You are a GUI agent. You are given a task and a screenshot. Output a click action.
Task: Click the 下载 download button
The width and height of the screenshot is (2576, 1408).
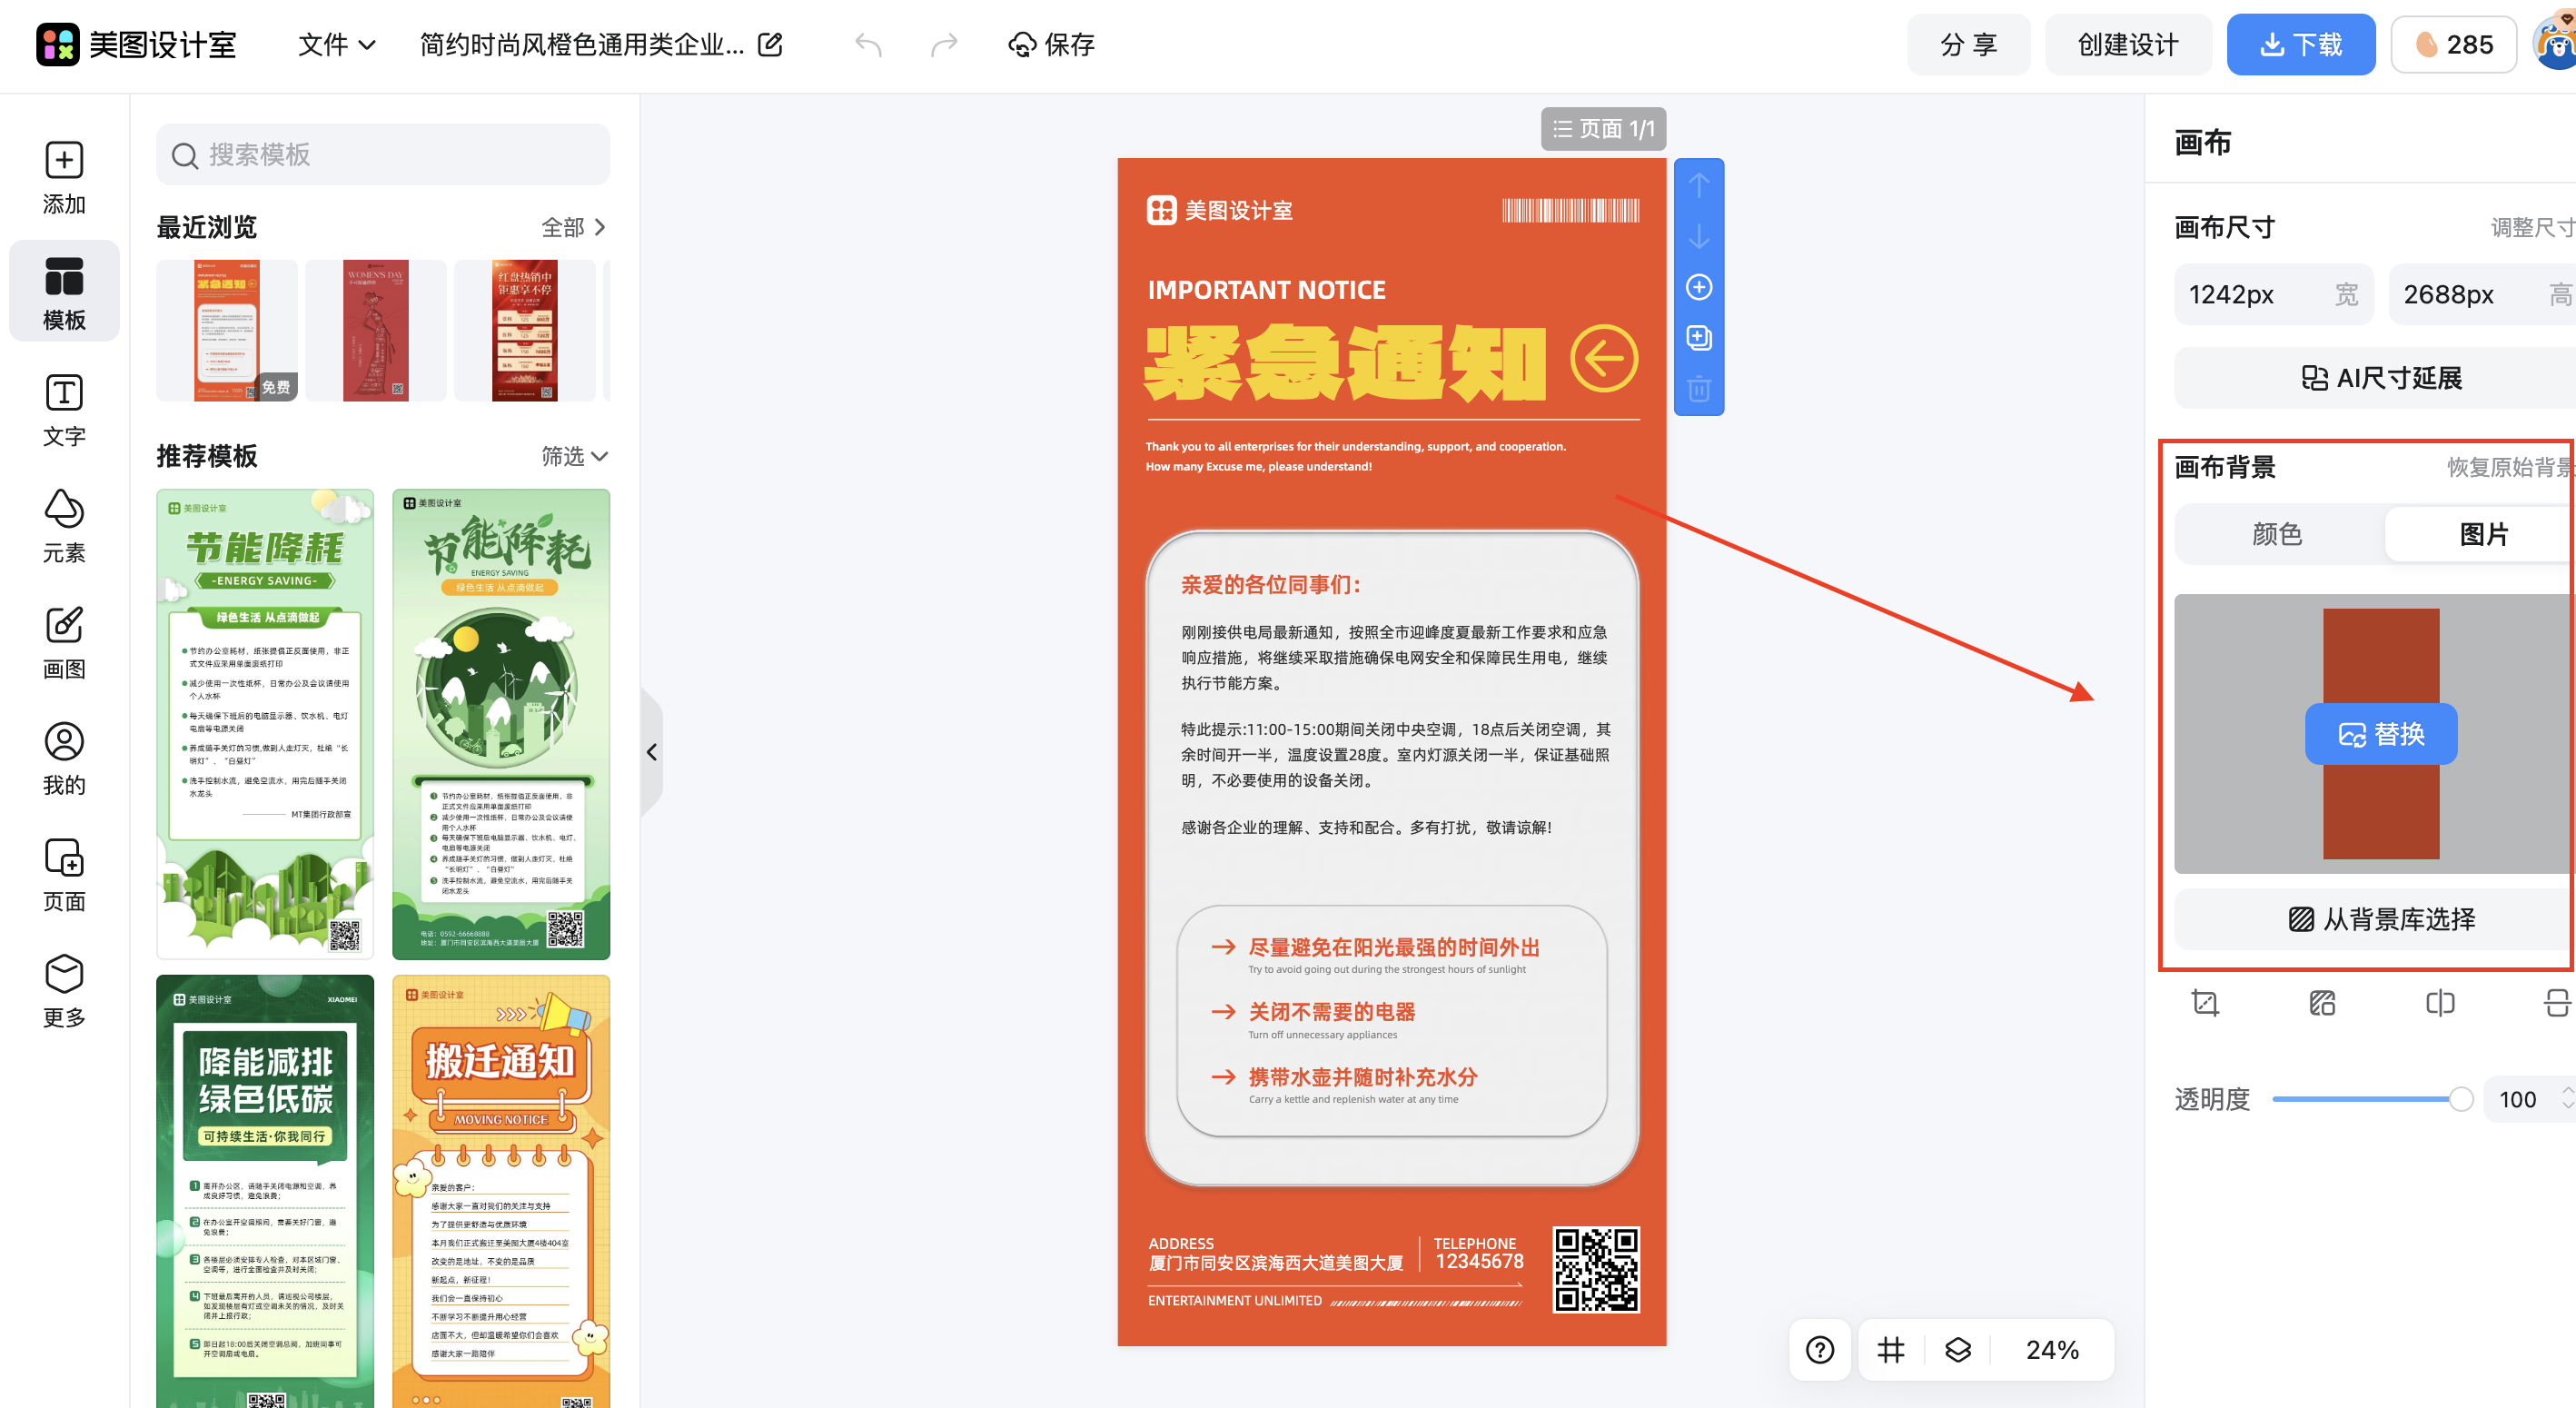(x=2301, y=44)
